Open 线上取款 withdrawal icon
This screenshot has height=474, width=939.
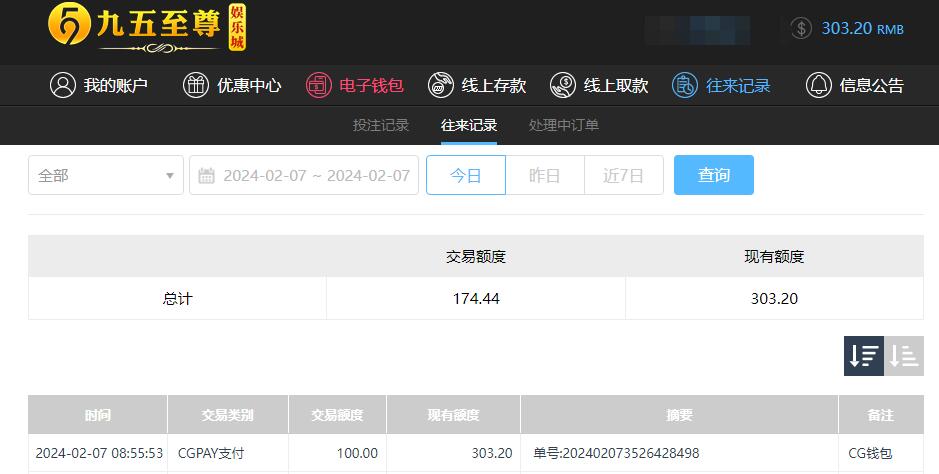pos(563,85)
